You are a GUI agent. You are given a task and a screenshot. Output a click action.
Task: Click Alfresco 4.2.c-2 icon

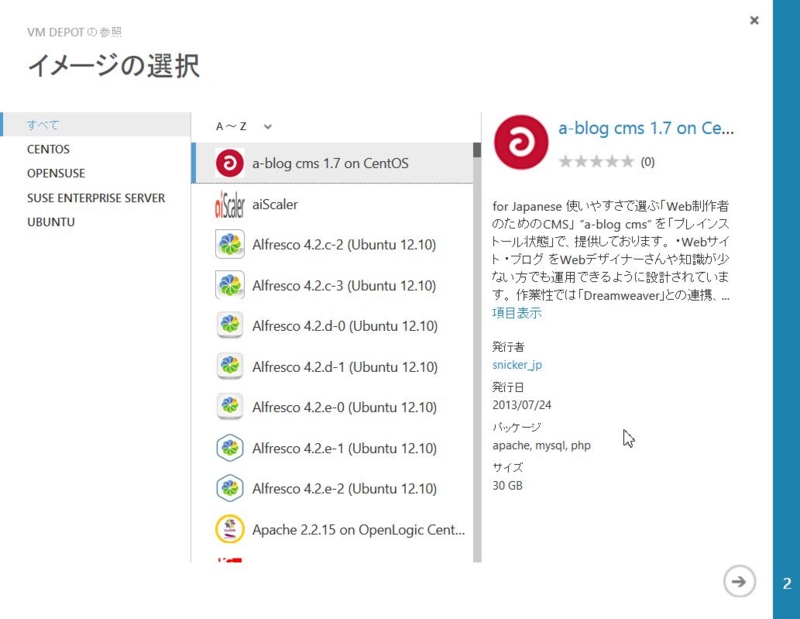coord(230,244)
